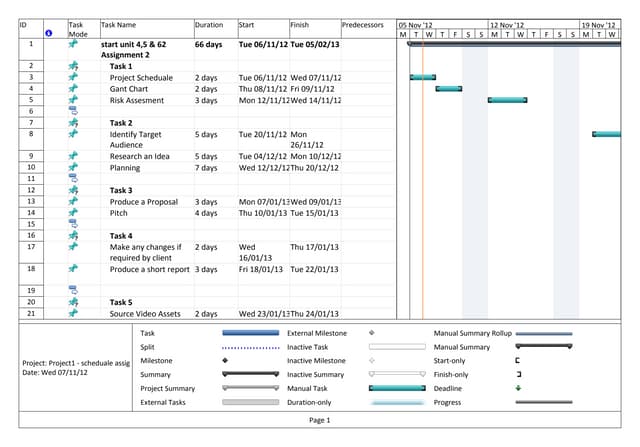Screen dimensions: 640x447
Task: Click the task mode icon for Risk Assesment row
Action: pos(72,100)
